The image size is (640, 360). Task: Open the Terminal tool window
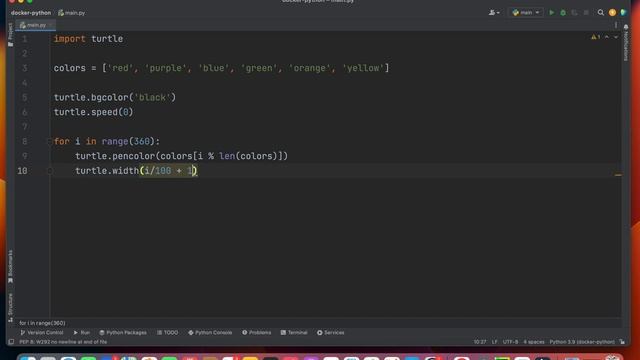[x=294, y=333]
